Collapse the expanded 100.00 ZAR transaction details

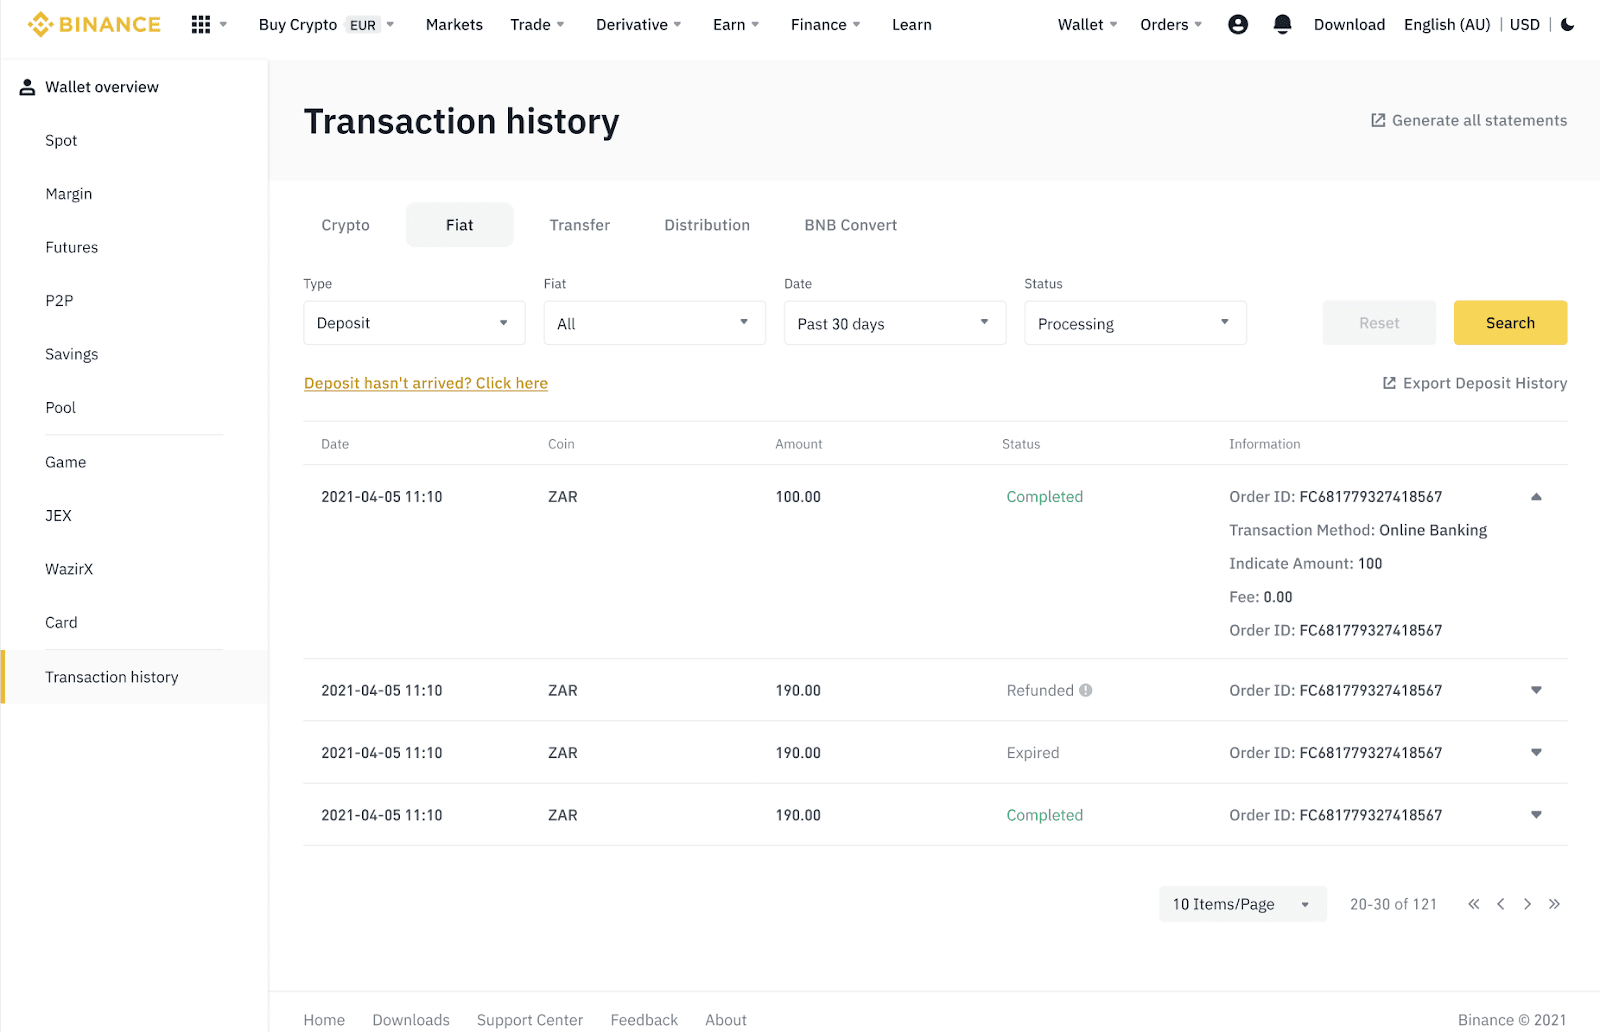[1536, 497]
